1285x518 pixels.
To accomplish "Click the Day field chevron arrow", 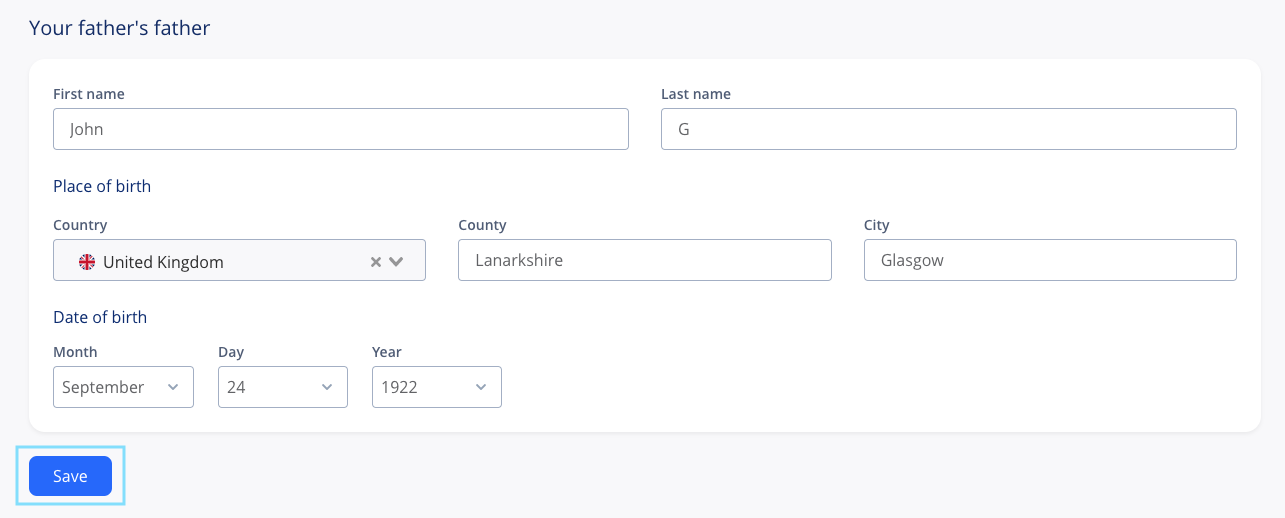I will coord(327,387).
